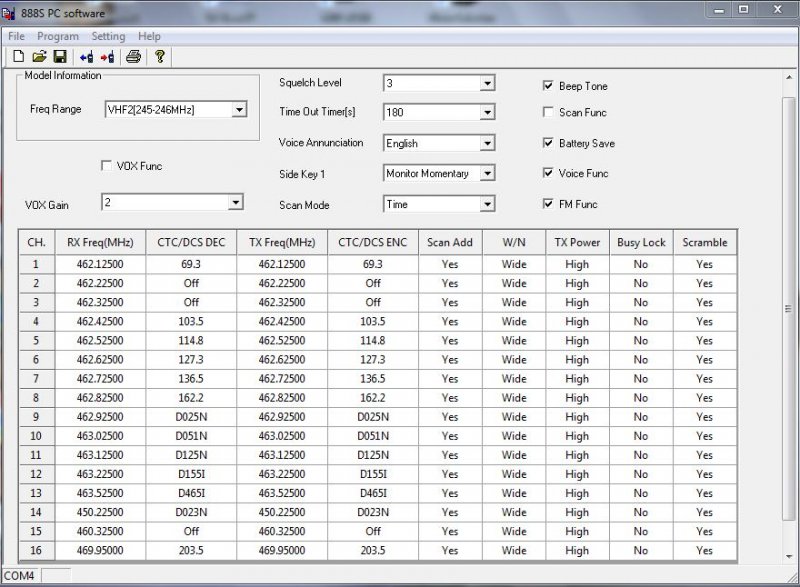The image size is (800, 587).
Task: Click the Scramble column header
Action: pyautogui.click(x=705, y=243)
